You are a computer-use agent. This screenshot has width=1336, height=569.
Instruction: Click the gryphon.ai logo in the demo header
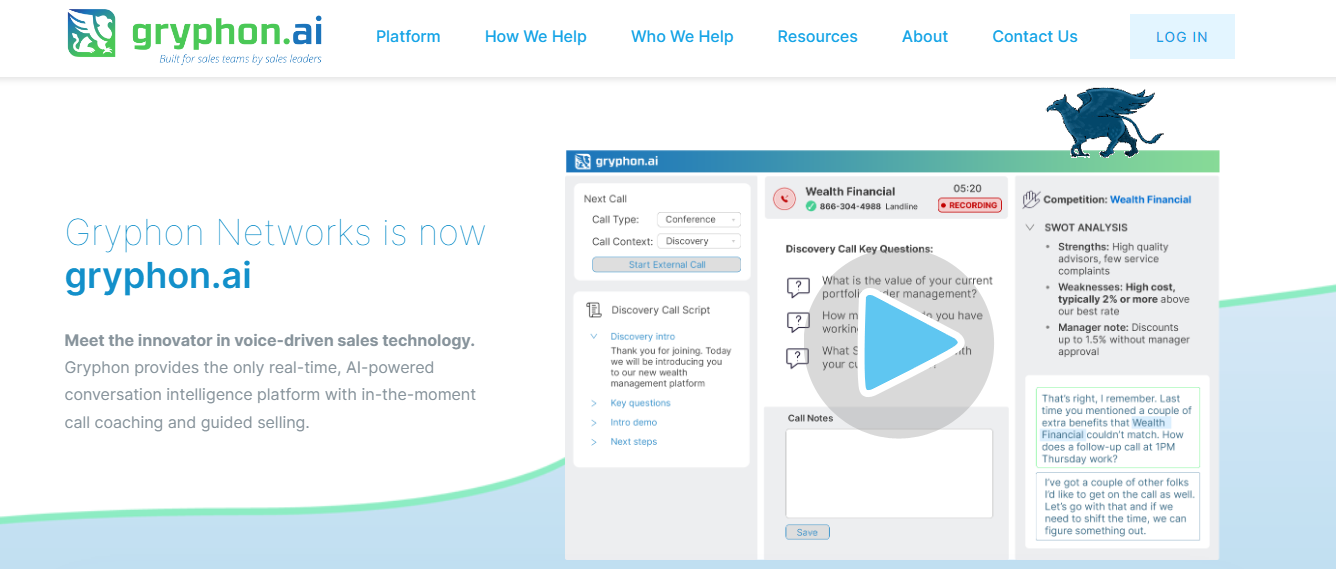coord(616,162)
